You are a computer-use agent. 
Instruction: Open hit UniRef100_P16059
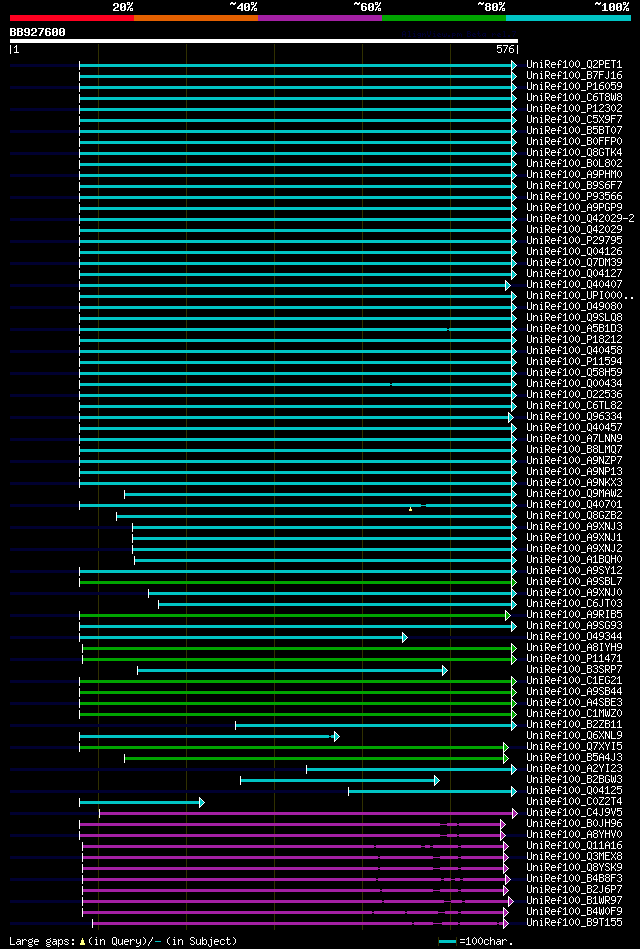(x=574, y=87)
